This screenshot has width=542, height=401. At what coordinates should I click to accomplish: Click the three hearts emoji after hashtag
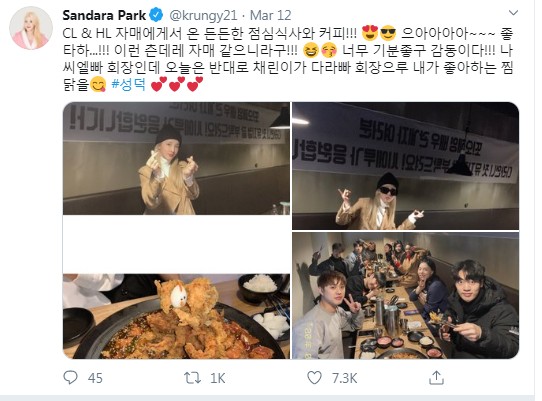click(177, 84)
